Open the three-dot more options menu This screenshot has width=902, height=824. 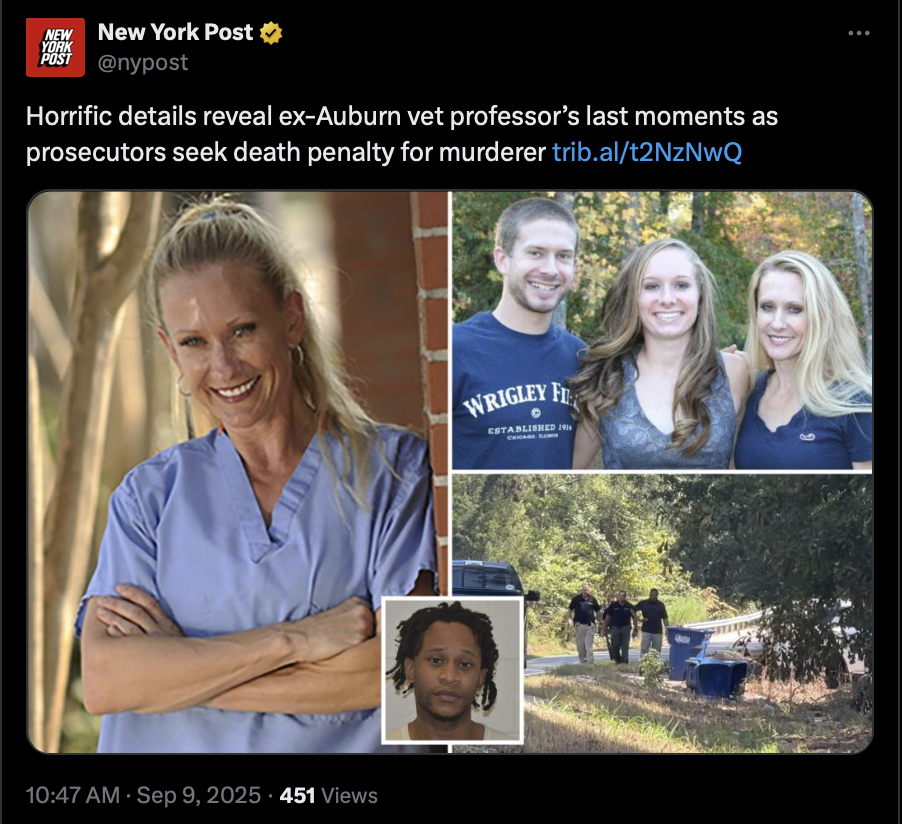859,33
